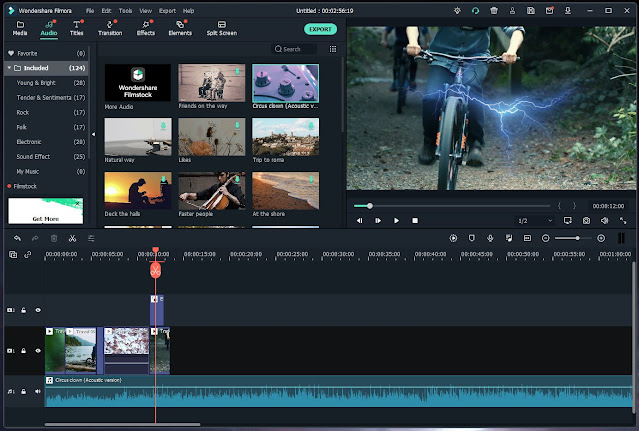
Task: Hide the top video track using eye icon
Action: (x=38, y=310)
